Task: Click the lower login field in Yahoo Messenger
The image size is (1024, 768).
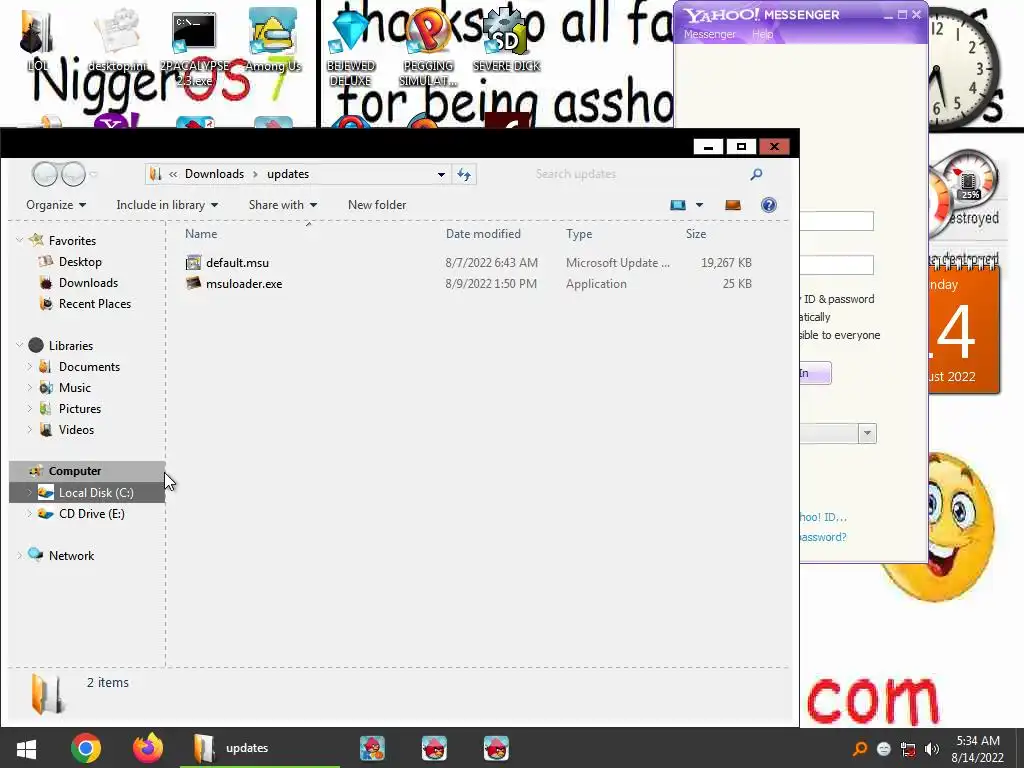Action: click(x=837, y=264)
